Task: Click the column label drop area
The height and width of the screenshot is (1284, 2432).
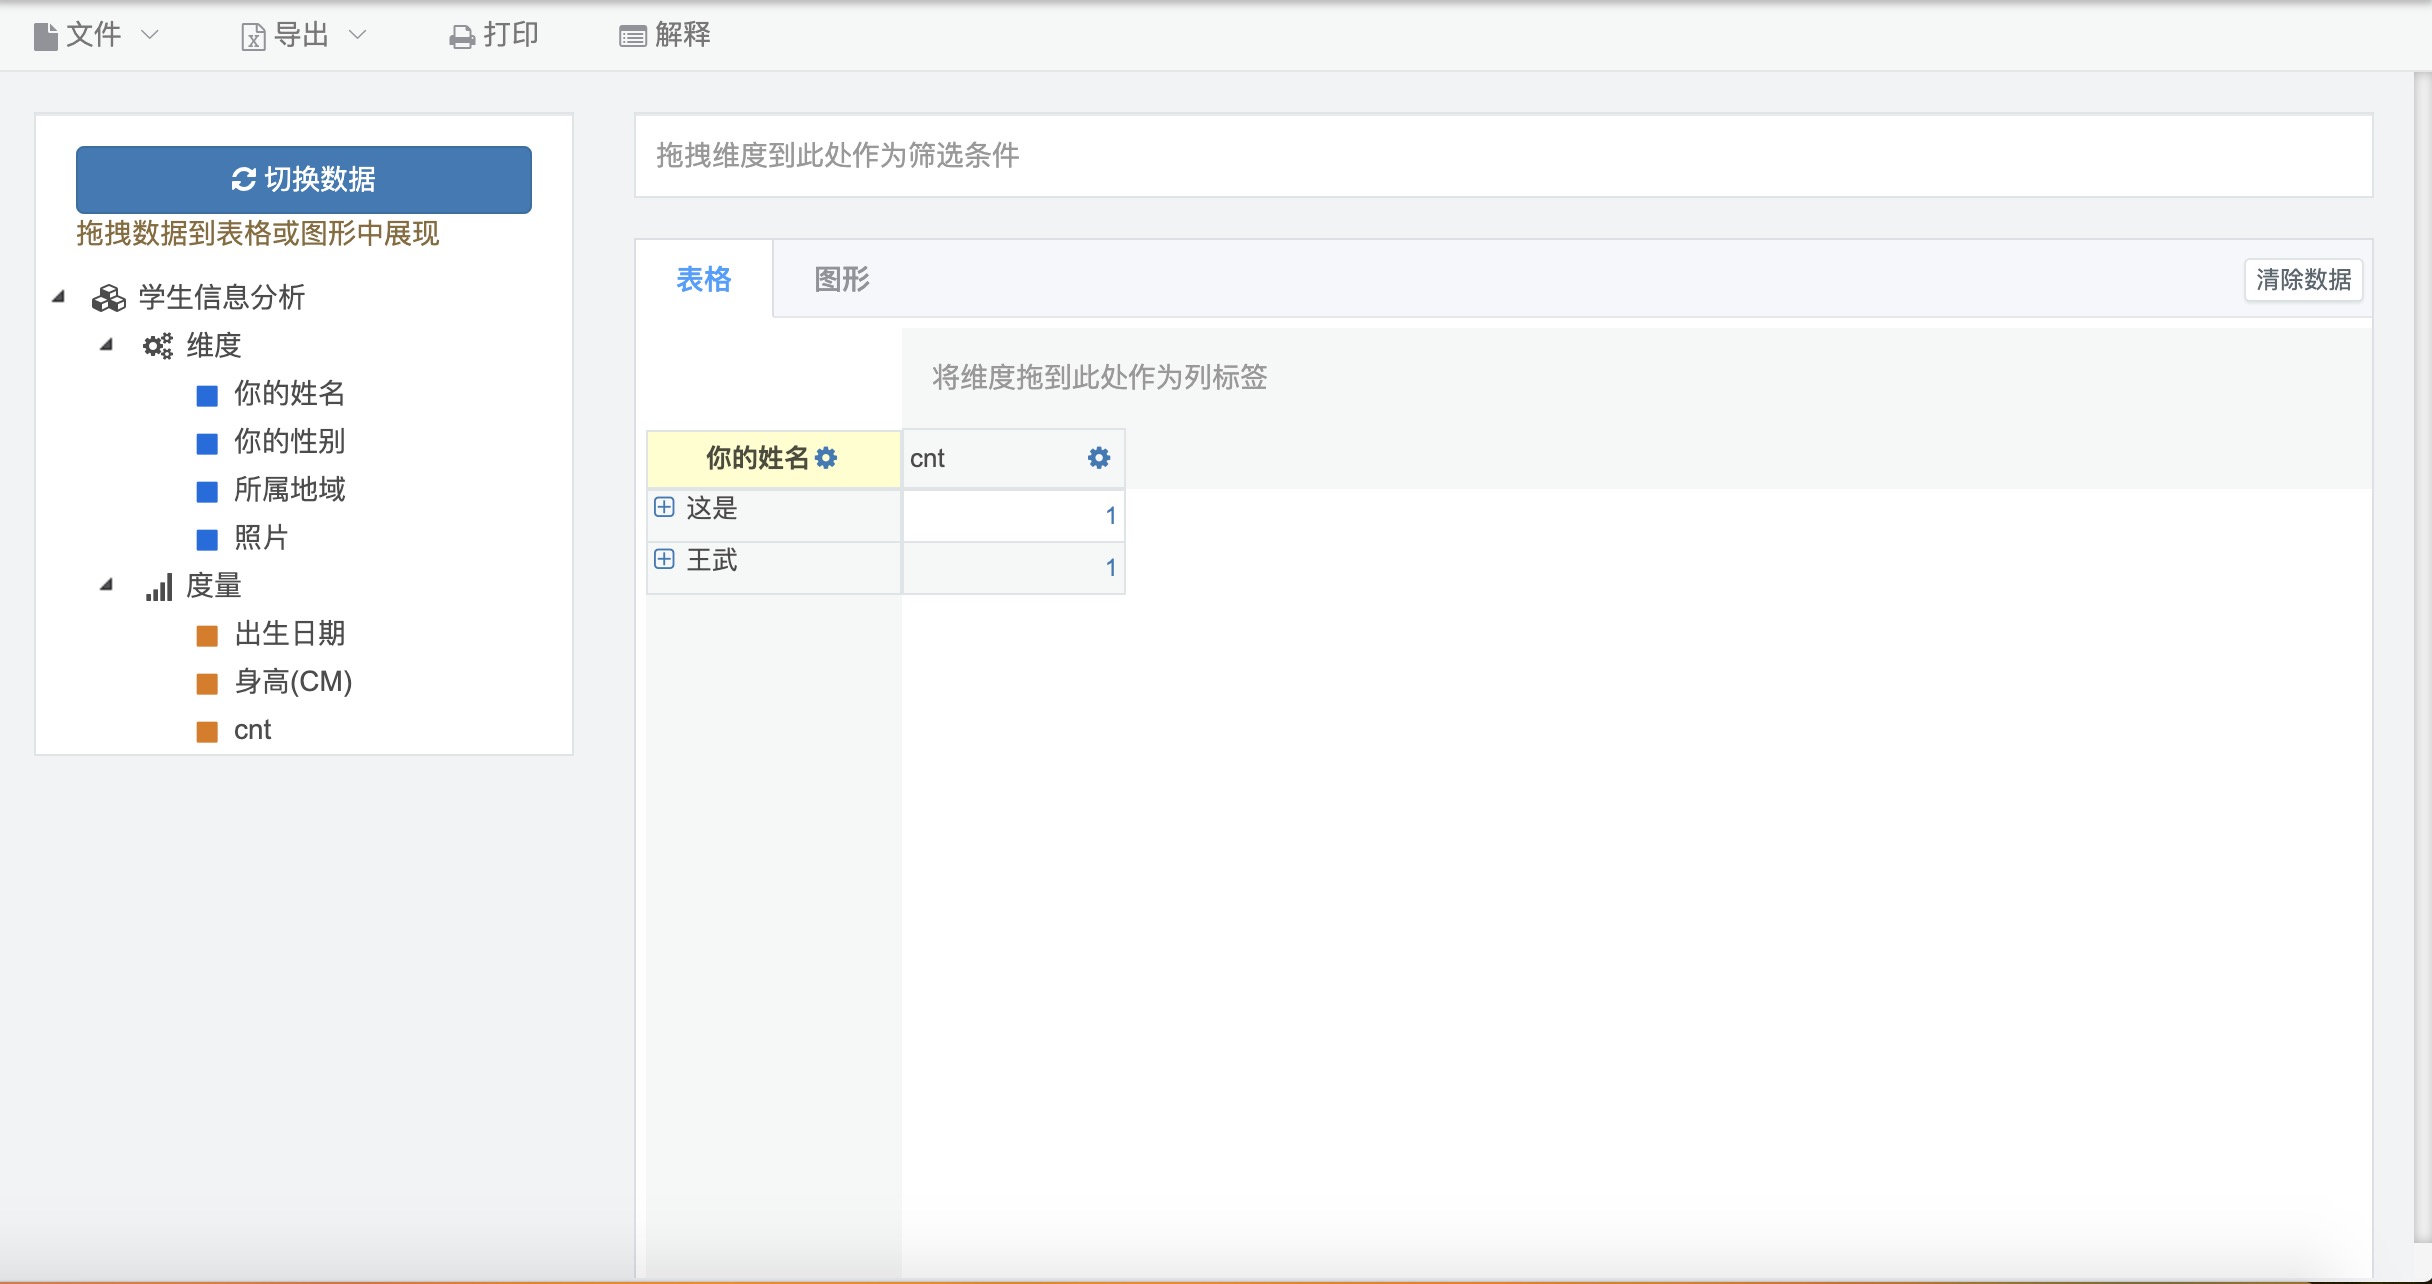Action: (x=1637, y=377)
